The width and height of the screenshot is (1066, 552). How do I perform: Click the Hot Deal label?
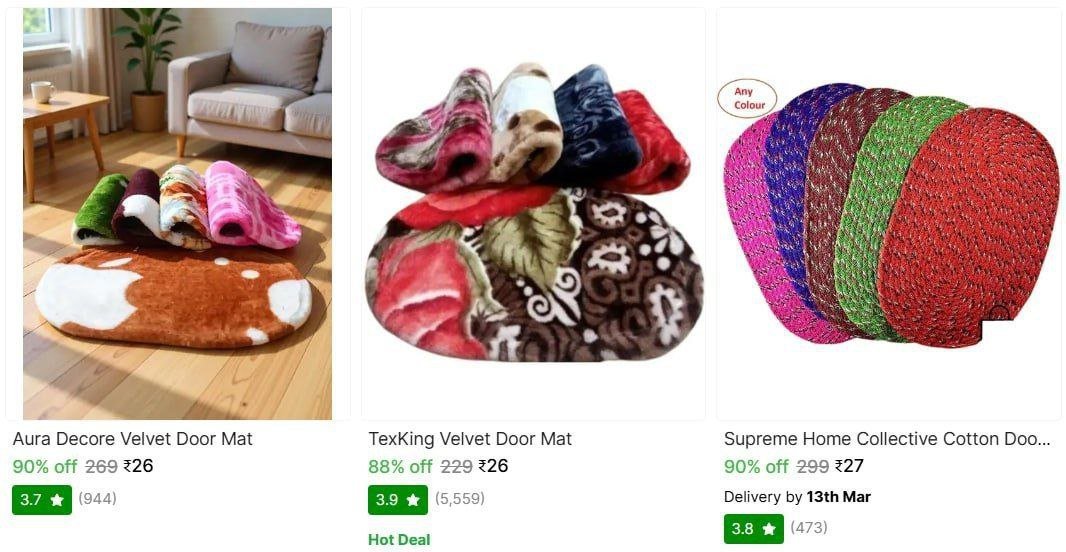pyautogui.click(x=399, y=540)
